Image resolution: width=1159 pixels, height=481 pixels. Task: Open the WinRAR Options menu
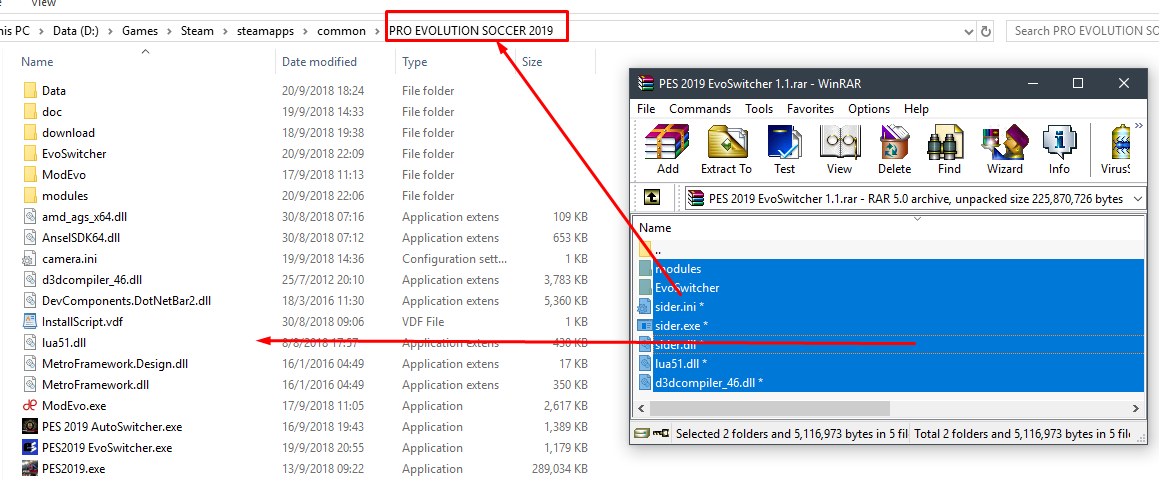coord(869,109)
